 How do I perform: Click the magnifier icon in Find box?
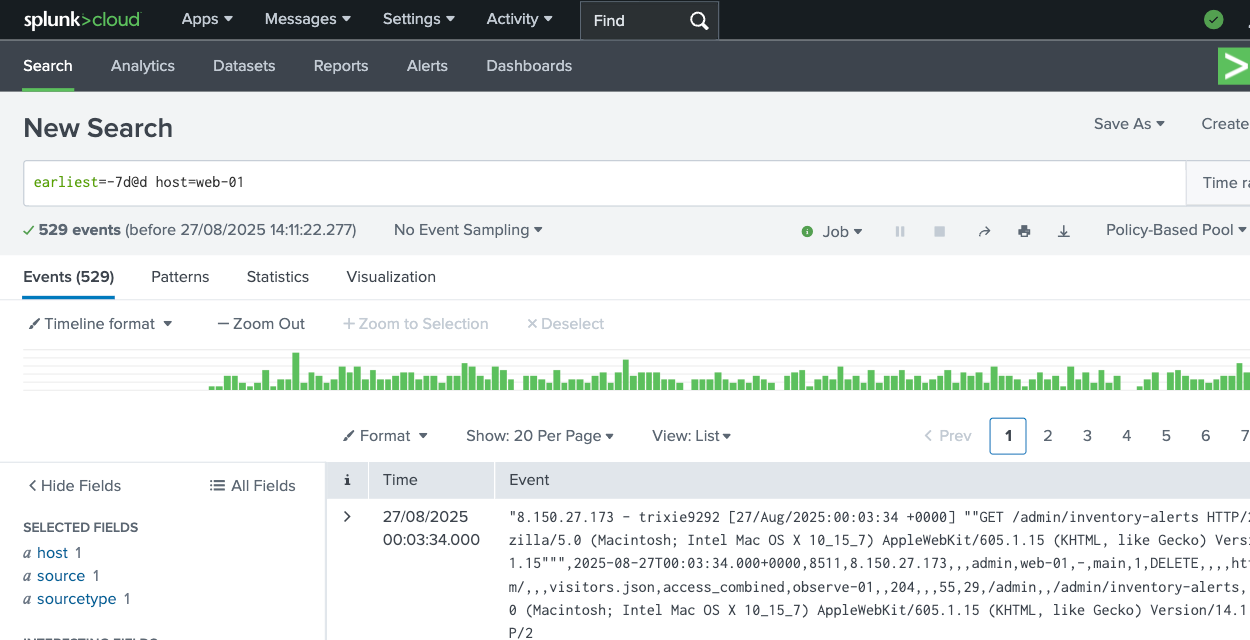coord(699,20)
